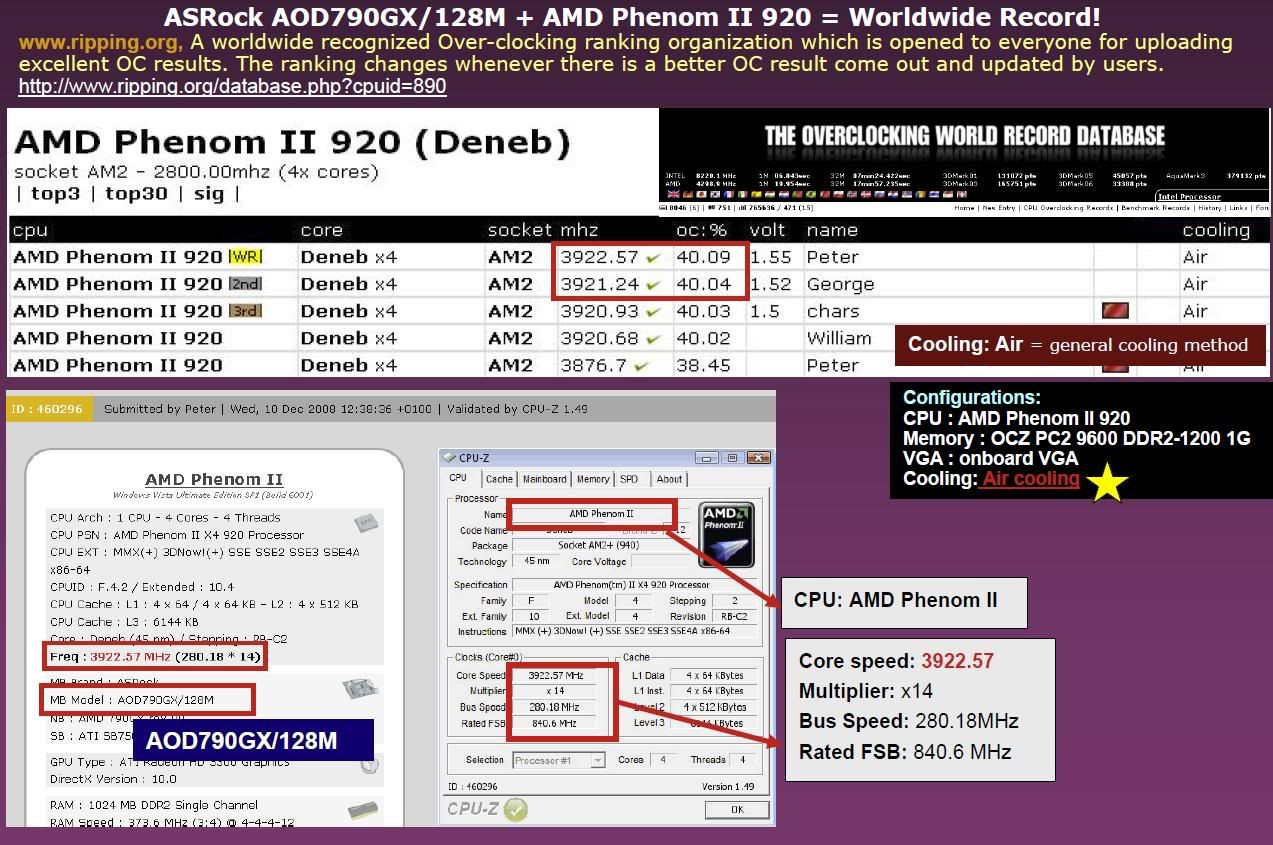The width and height of the screenshot is (1273, 845).
Task: Click the OK button in CPU-Z
Action: point(737,809)
